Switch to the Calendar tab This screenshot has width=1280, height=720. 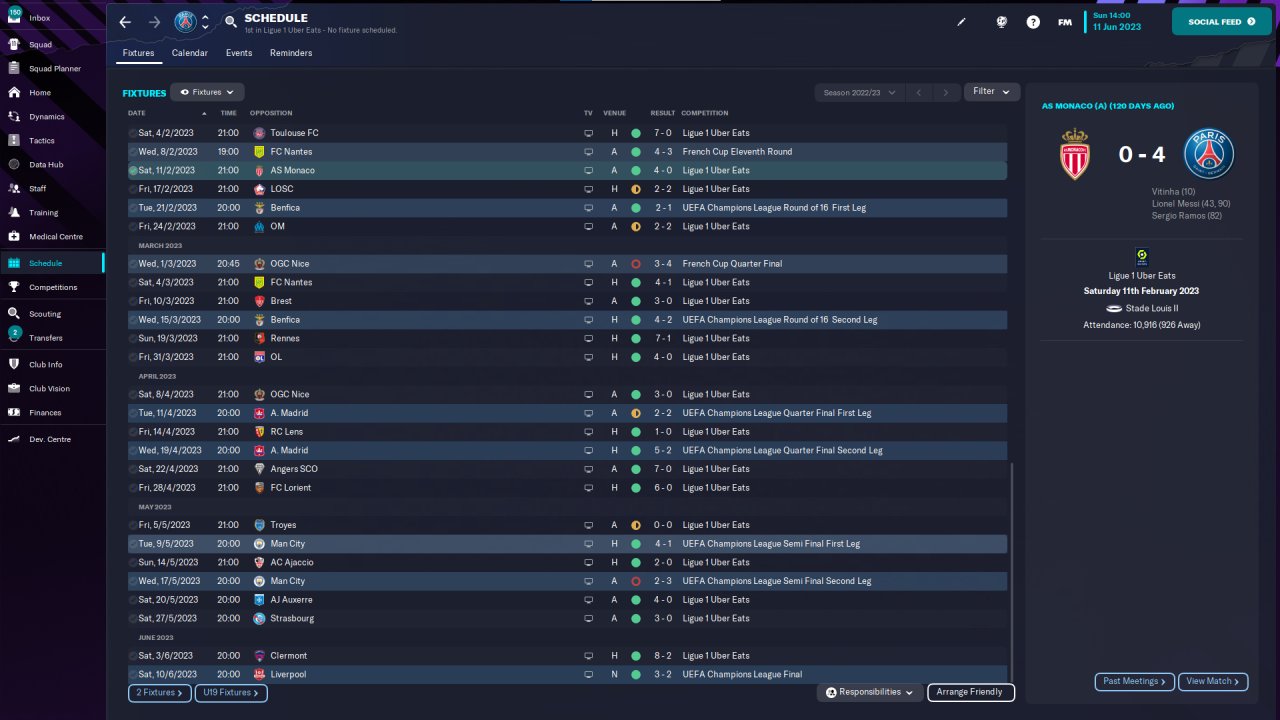[x=190, y=53]
